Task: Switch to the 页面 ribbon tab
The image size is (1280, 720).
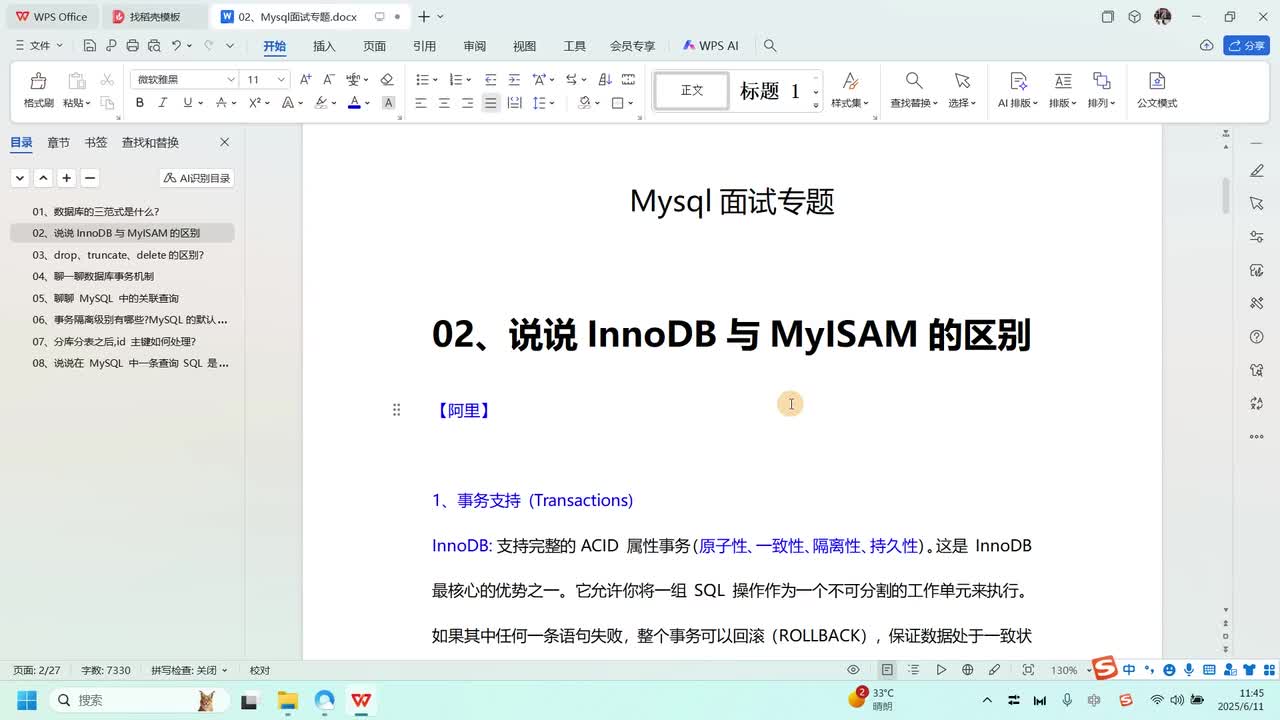Action: click(374, 46)
